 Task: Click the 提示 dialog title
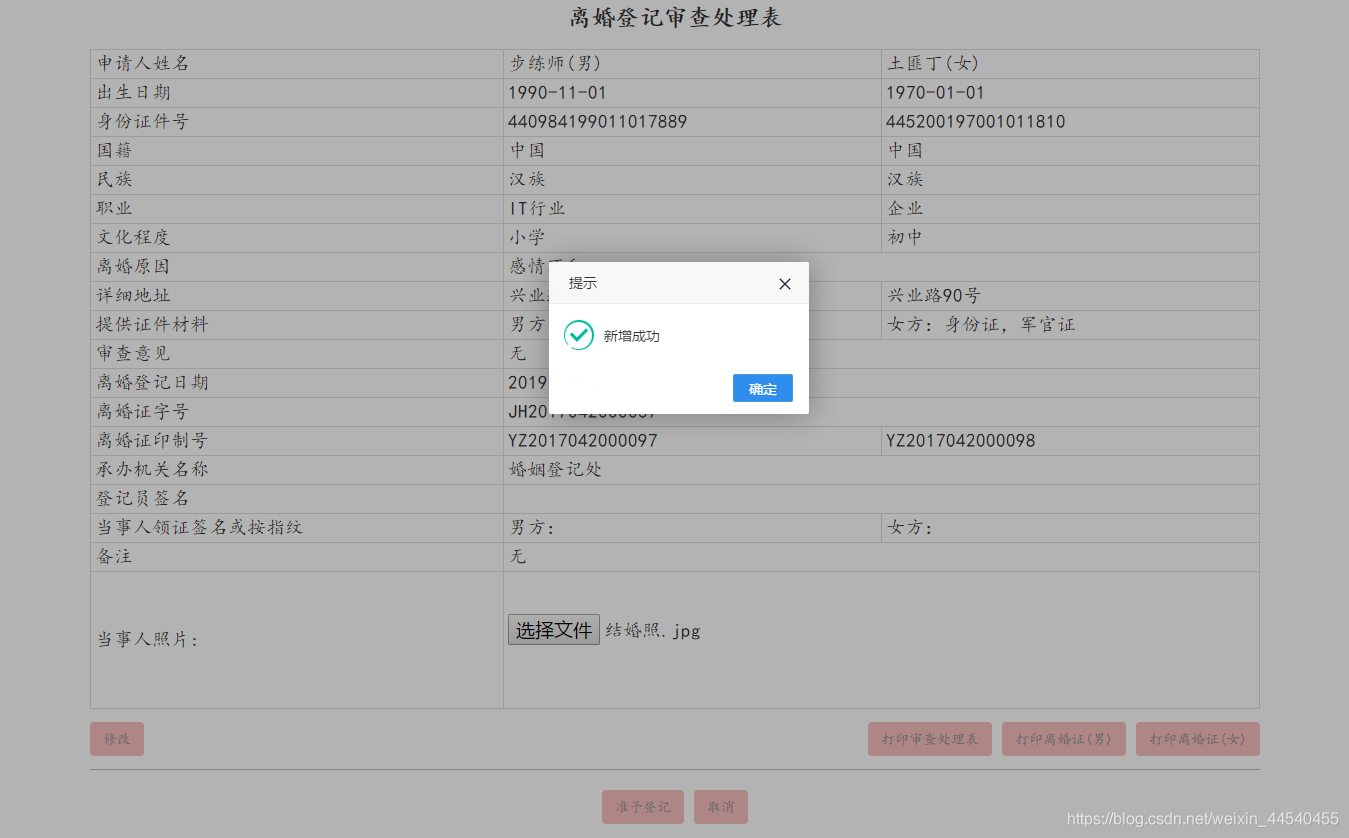click(583, 283)
